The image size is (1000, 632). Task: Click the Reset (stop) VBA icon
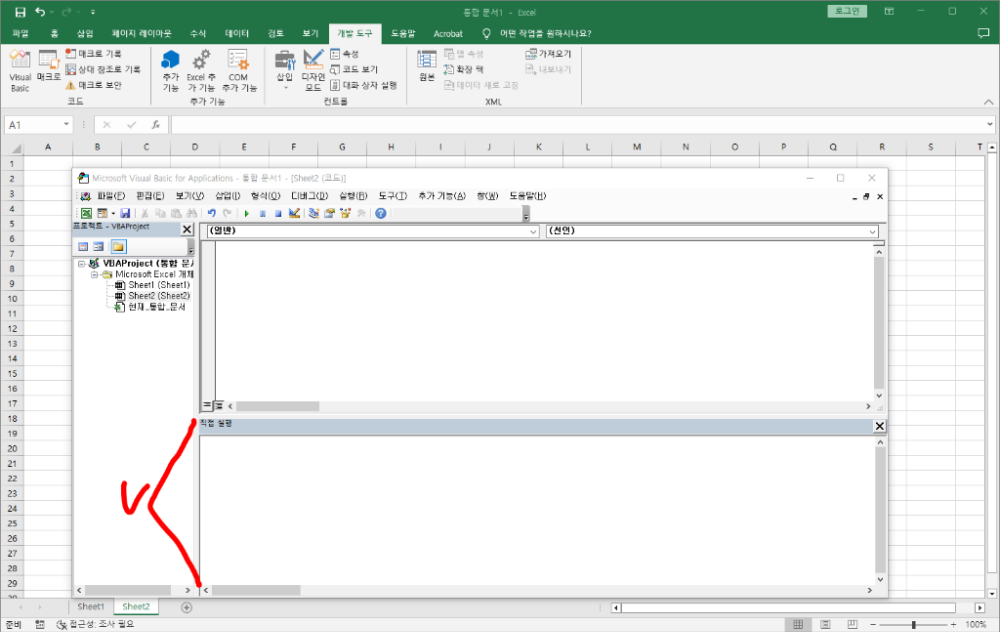(x=278, y=214)
